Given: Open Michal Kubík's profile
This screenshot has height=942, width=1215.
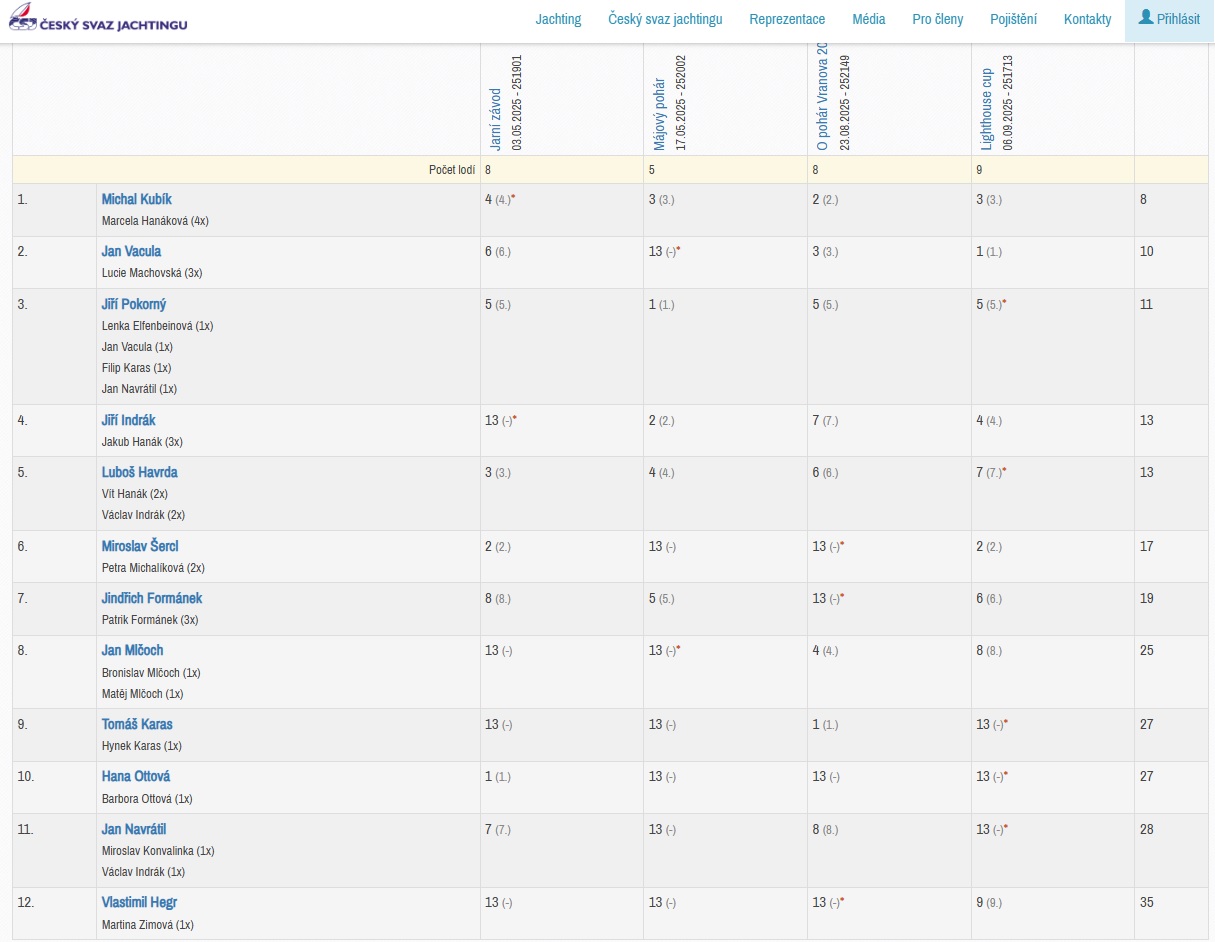Looking at the screenshot, I should (136, 199).
